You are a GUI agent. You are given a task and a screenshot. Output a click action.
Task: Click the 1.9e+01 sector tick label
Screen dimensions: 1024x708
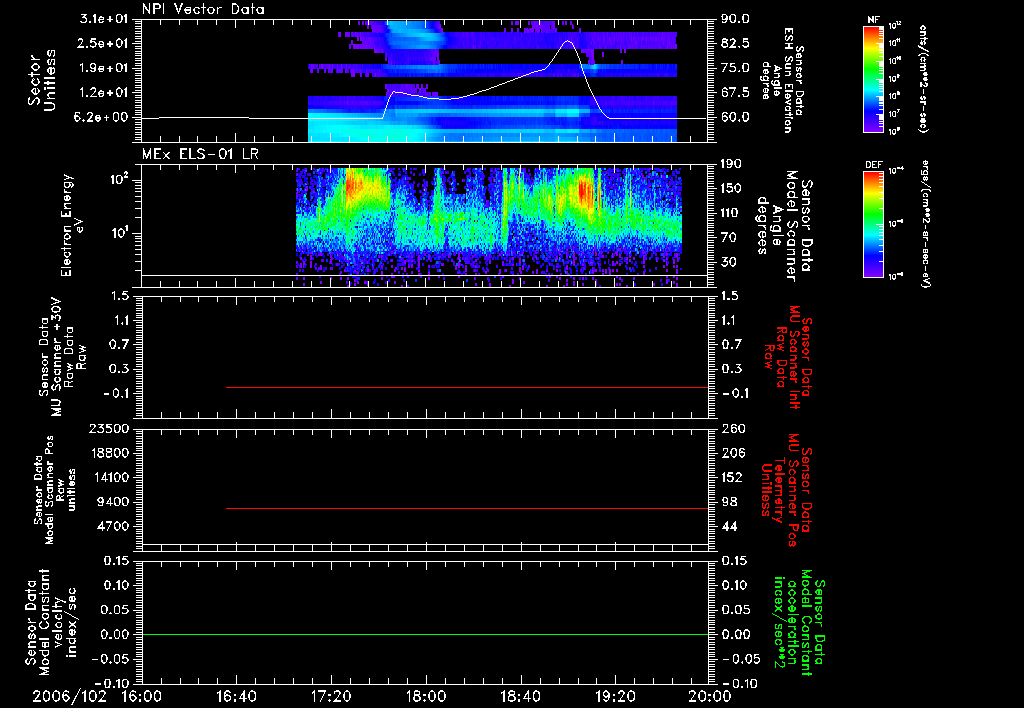[x=104, y=68]
